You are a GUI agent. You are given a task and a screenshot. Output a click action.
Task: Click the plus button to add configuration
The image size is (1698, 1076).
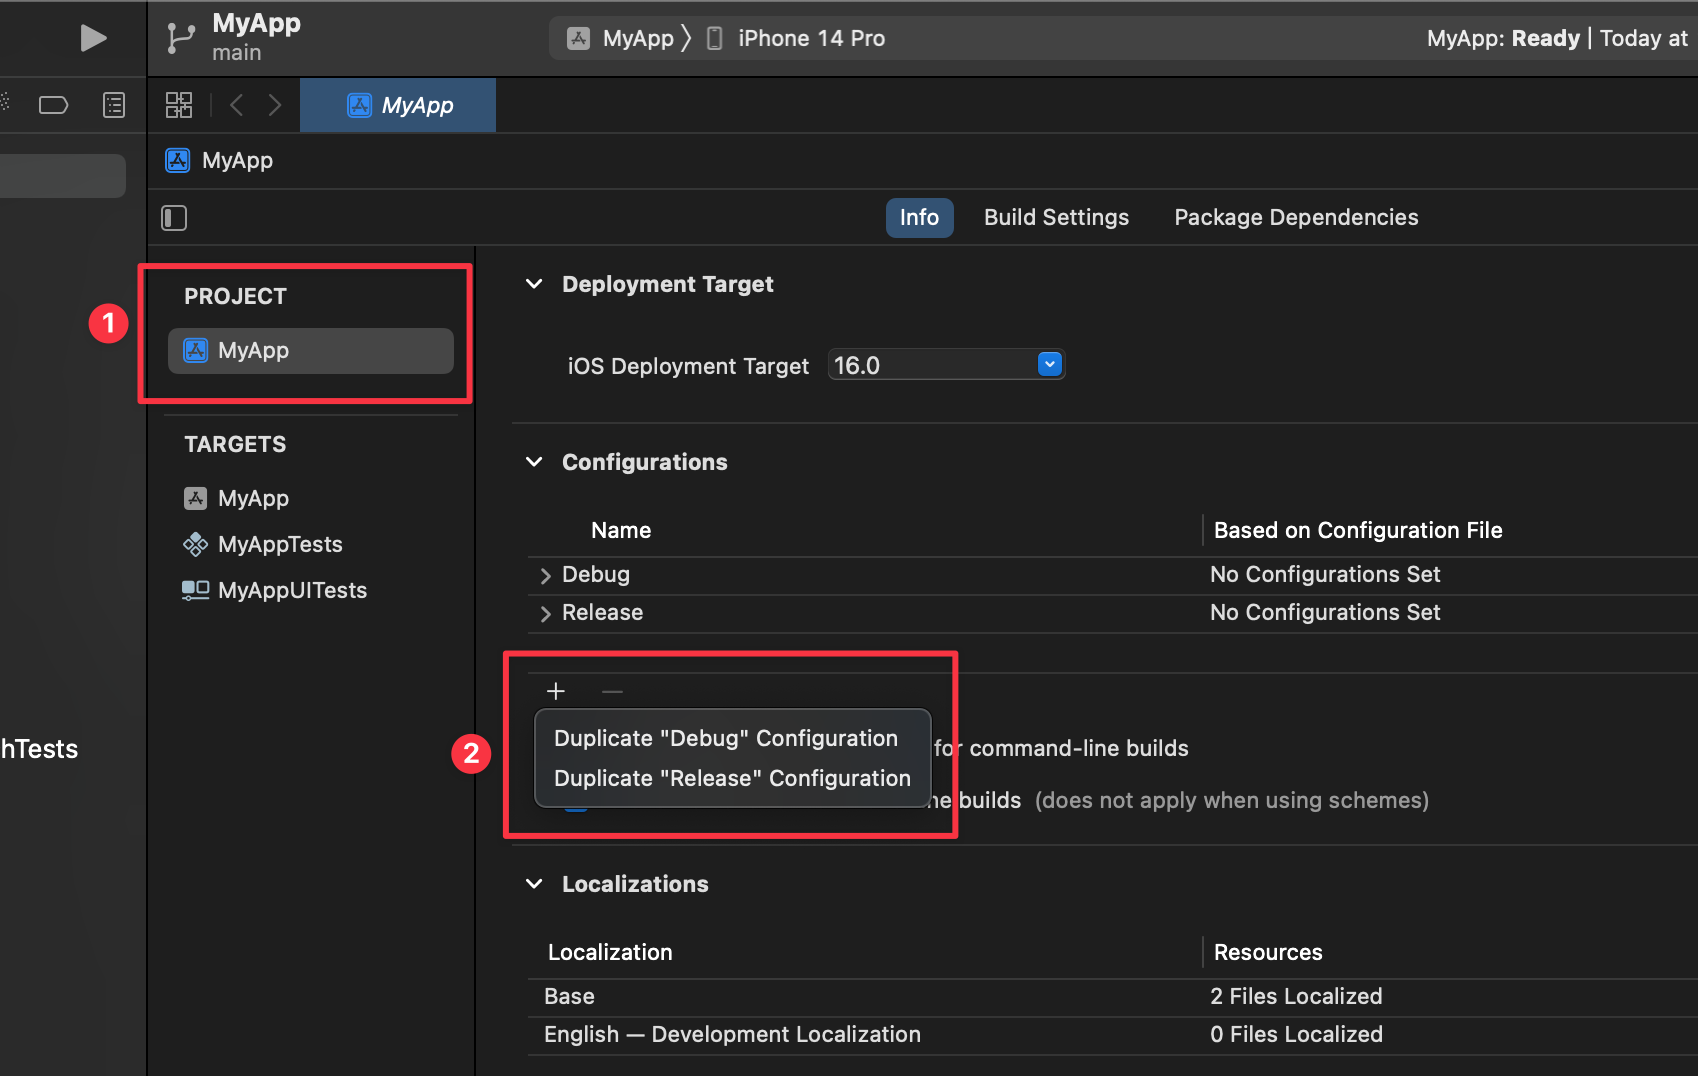556,691
